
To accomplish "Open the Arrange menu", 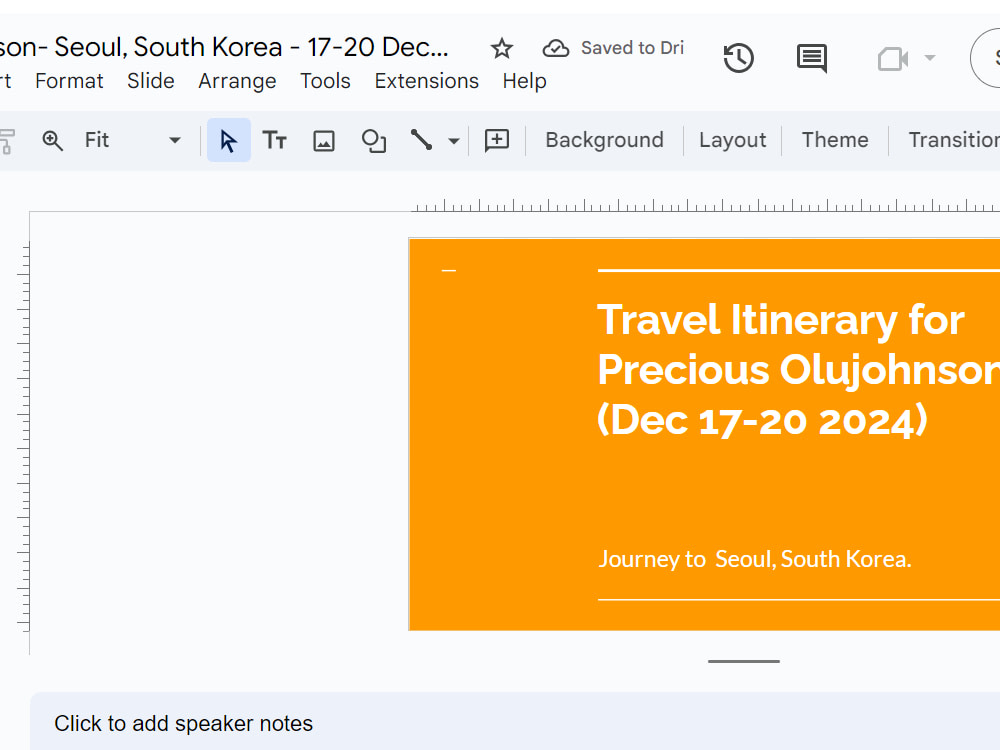I will (237, 82).
